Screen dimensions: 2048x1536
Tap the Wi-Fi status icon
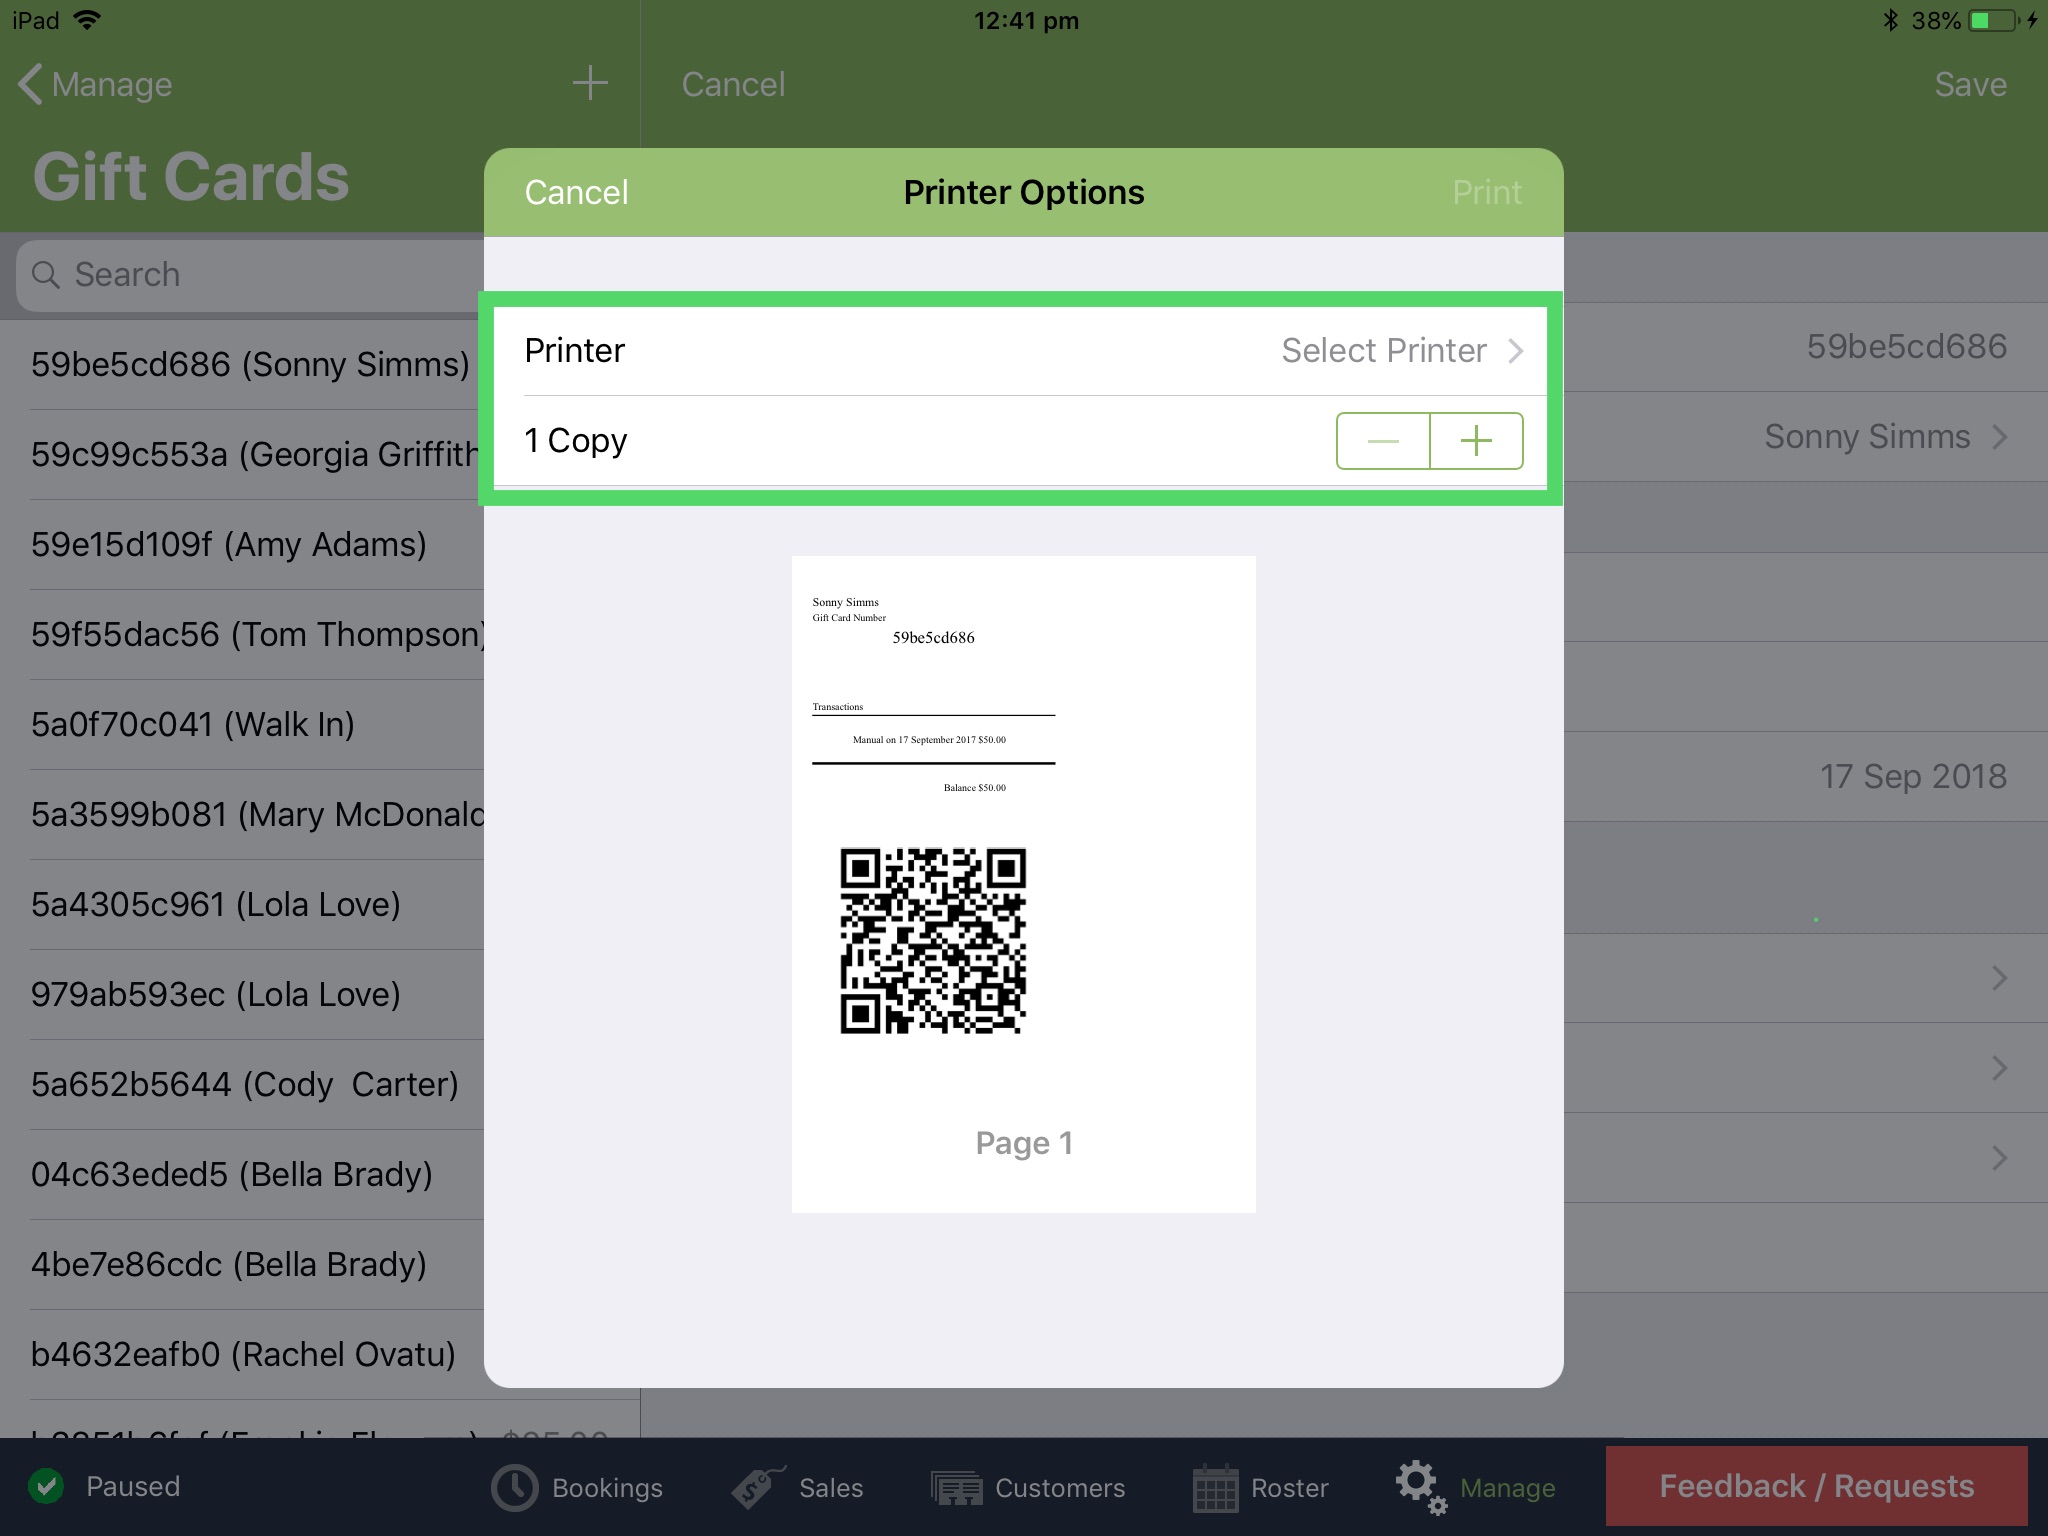point(87,20)
